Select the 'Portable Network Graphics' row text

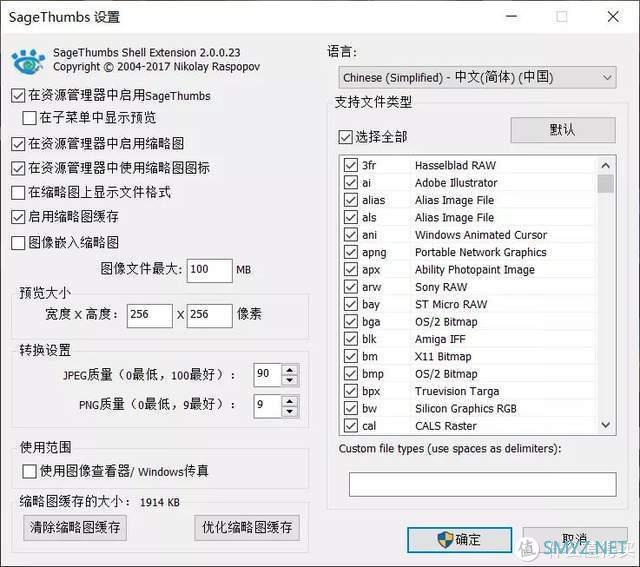coord(481,252)
